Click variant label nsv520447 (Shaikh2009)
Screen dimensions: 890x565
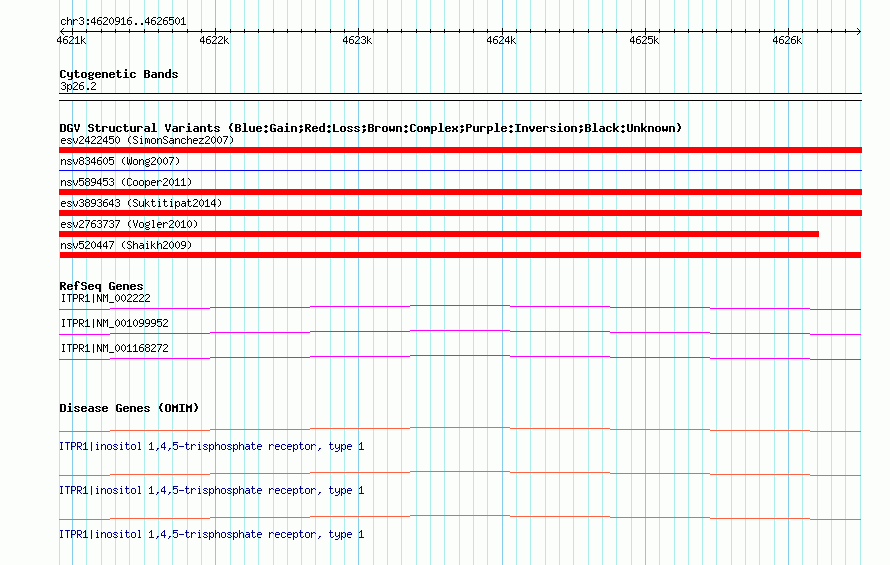(126, 245)
